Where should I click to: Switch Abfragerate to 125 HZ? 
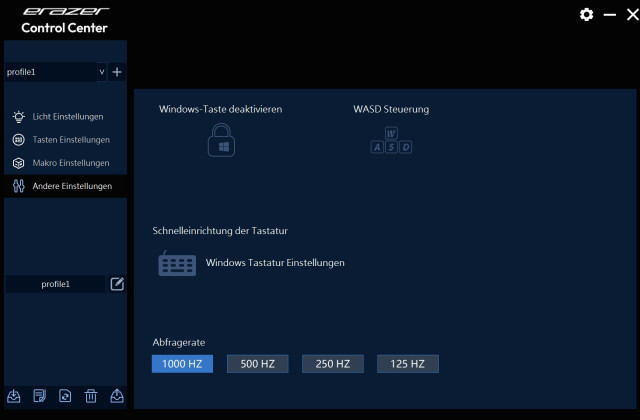pyautogui.click(x=407, y=364)
